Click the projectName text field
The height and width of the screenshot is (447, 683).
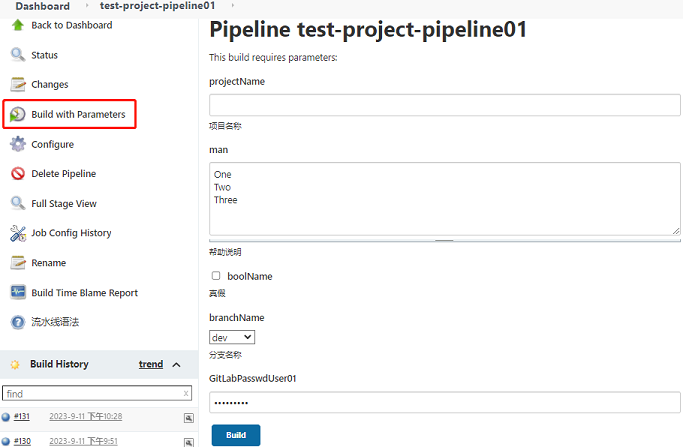[x=444, y=105]
